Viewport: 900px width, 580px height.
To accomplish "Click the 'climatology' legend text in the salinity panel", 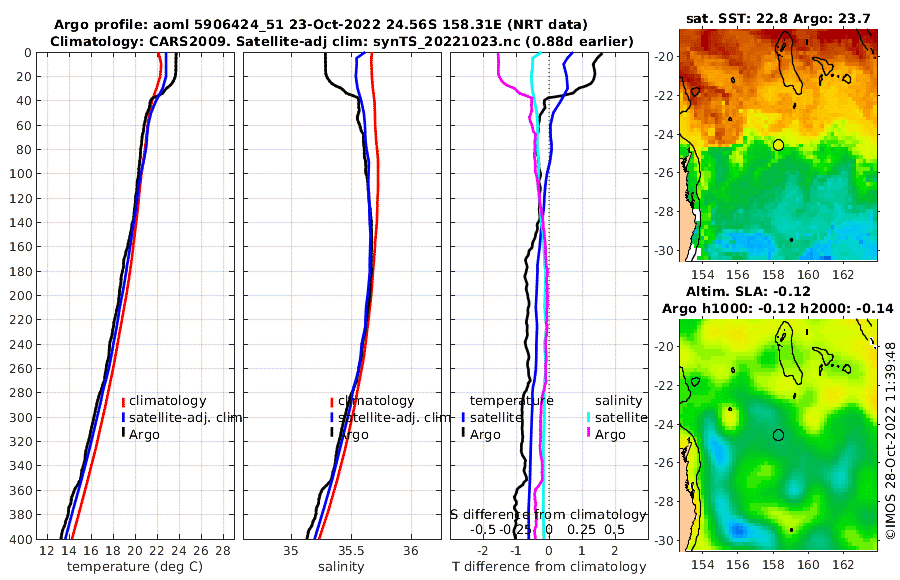I will point(376,401).
